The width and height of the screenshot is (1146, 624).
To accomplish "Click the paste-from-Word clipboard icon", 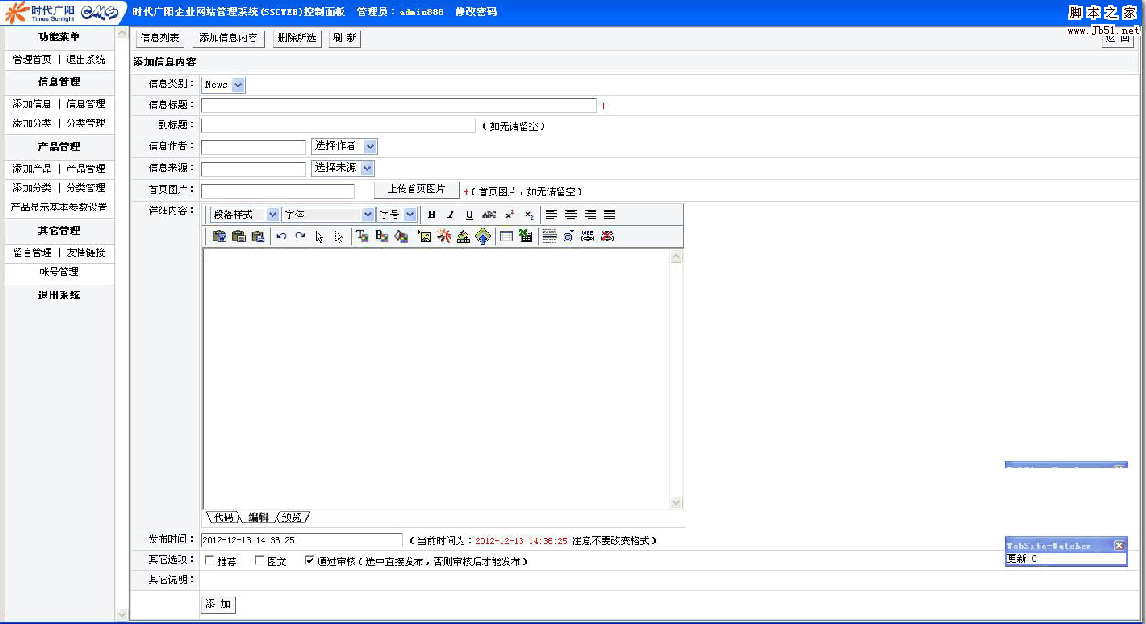I will pos(257,236).
